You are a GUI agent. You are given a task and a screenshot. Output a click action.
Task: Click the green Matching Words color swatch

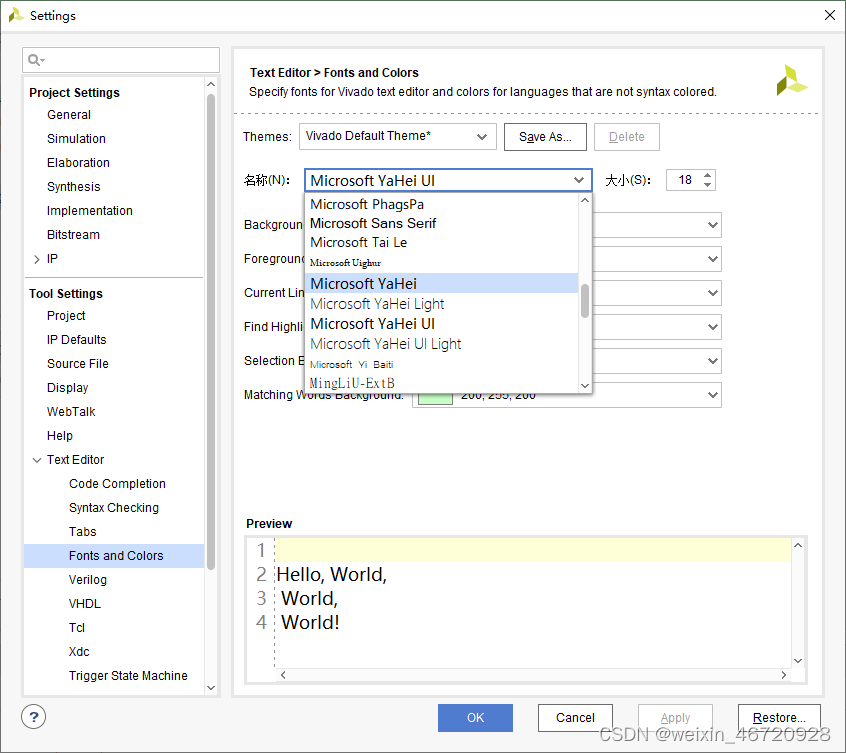[435, 398]
